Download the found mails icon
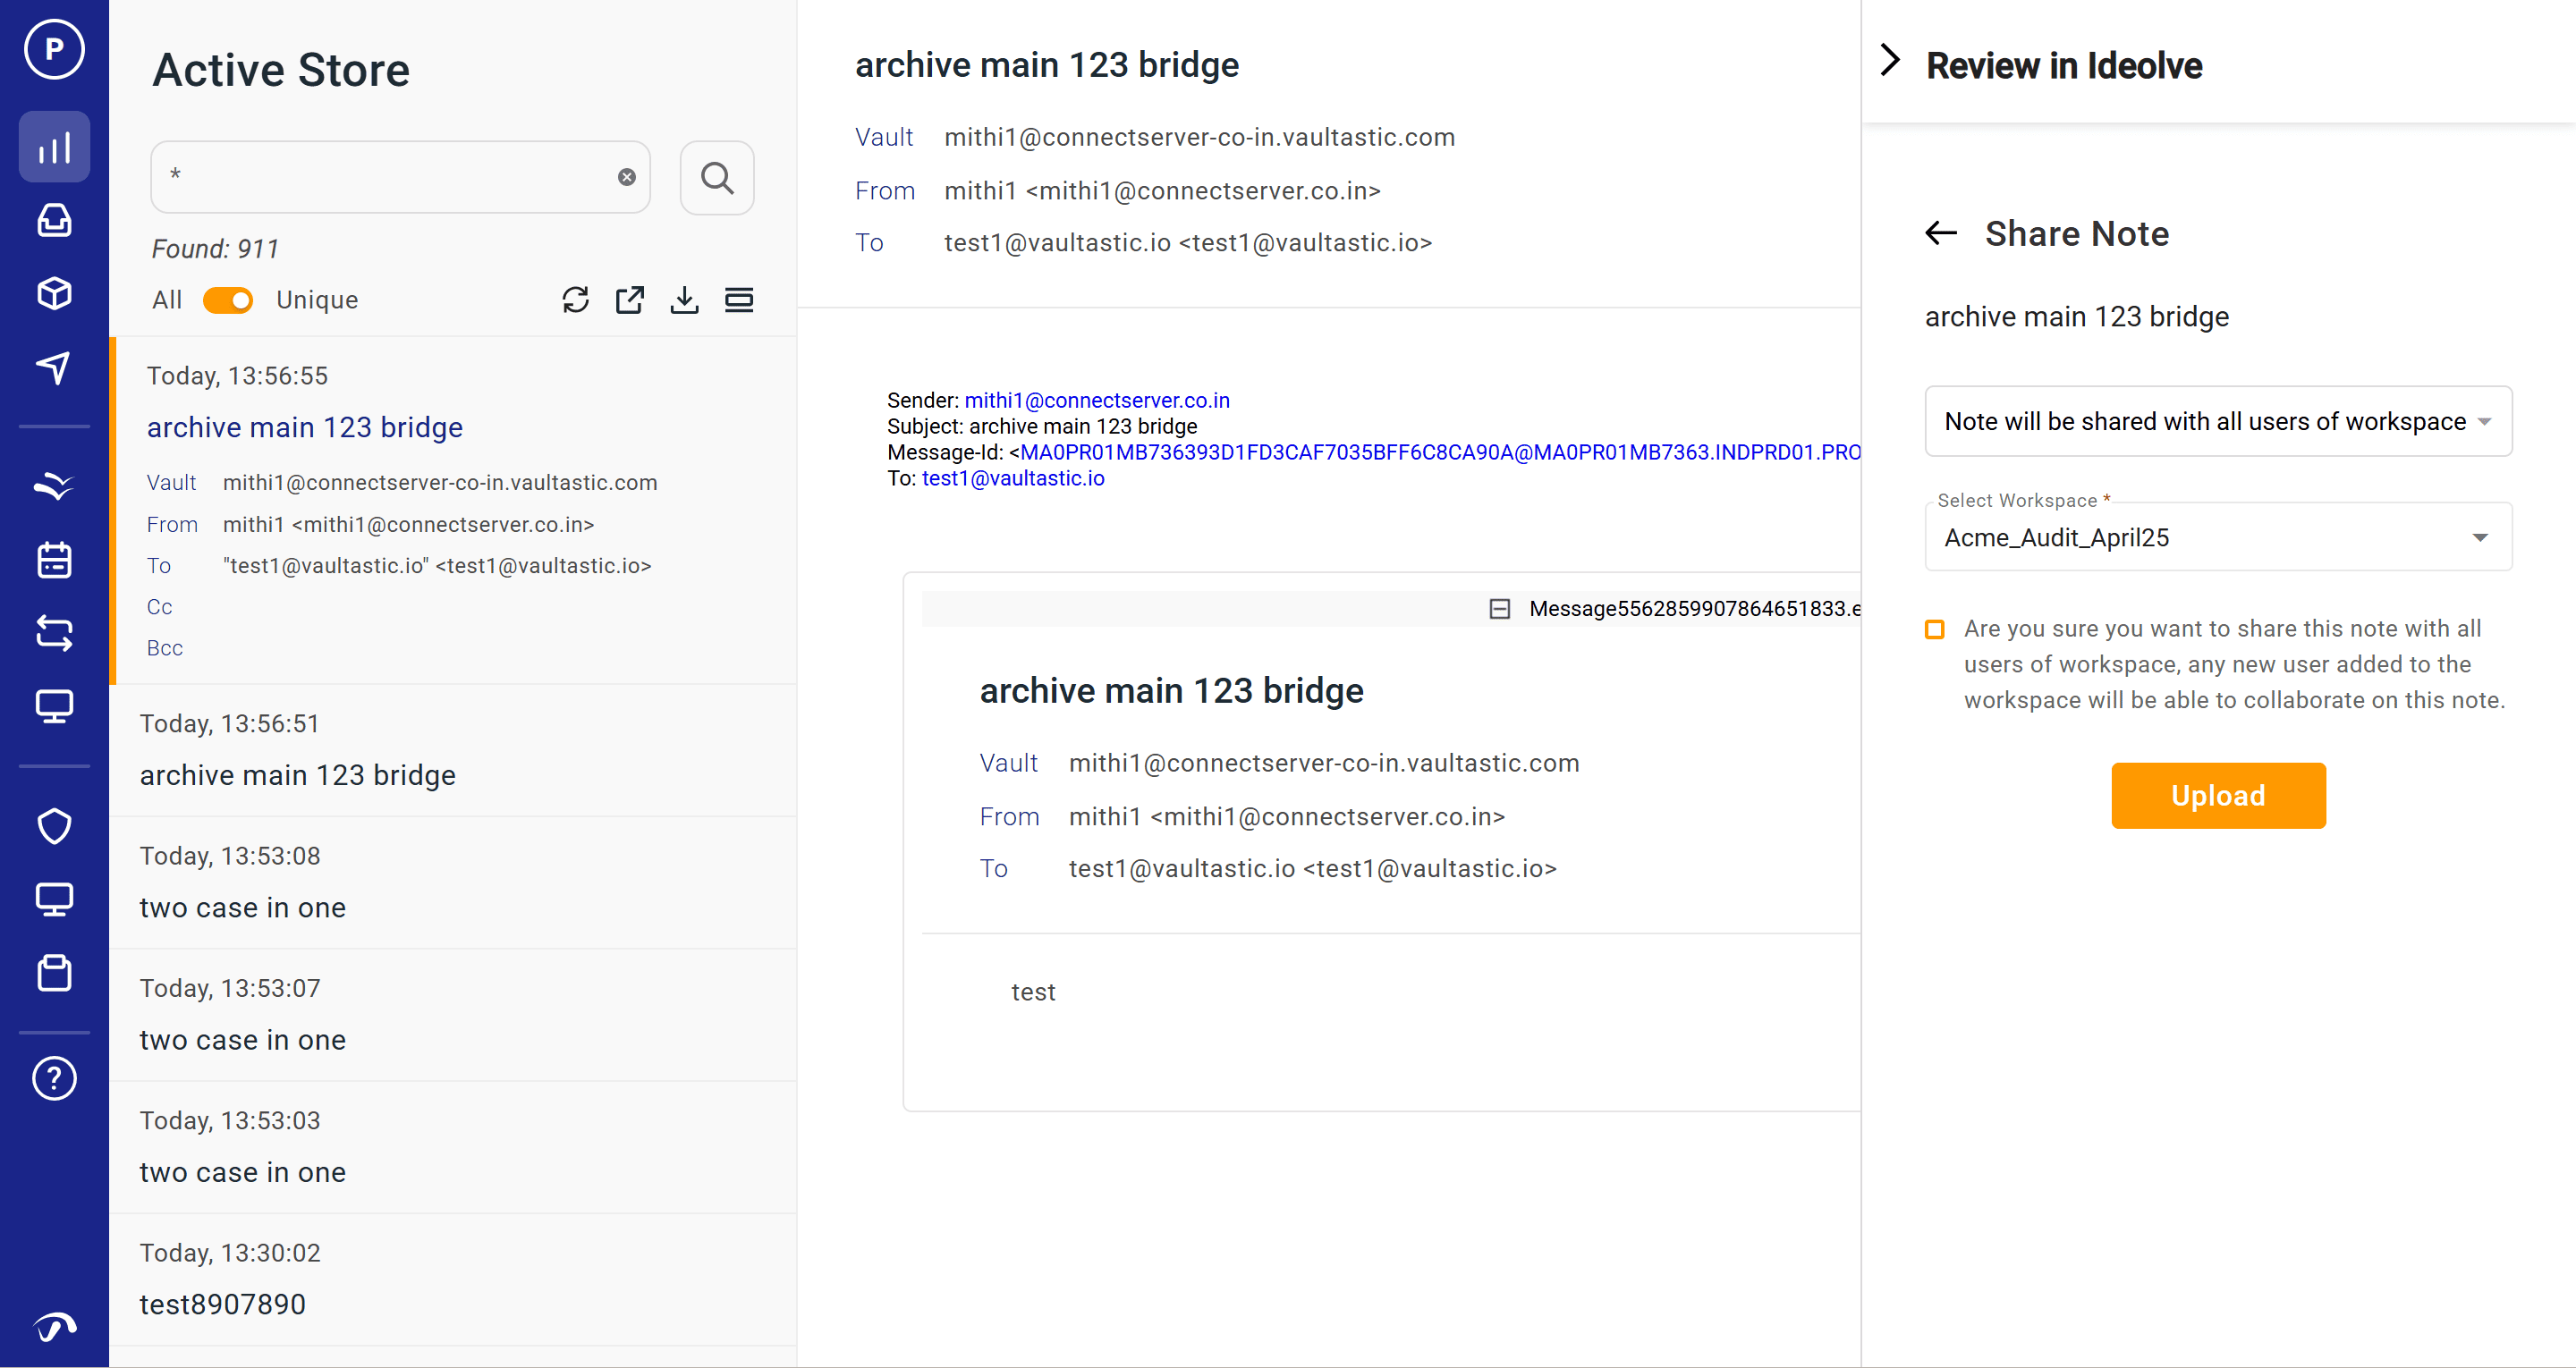The image size is (2576, 1368). pyautogui.click(x=684, y=300)
